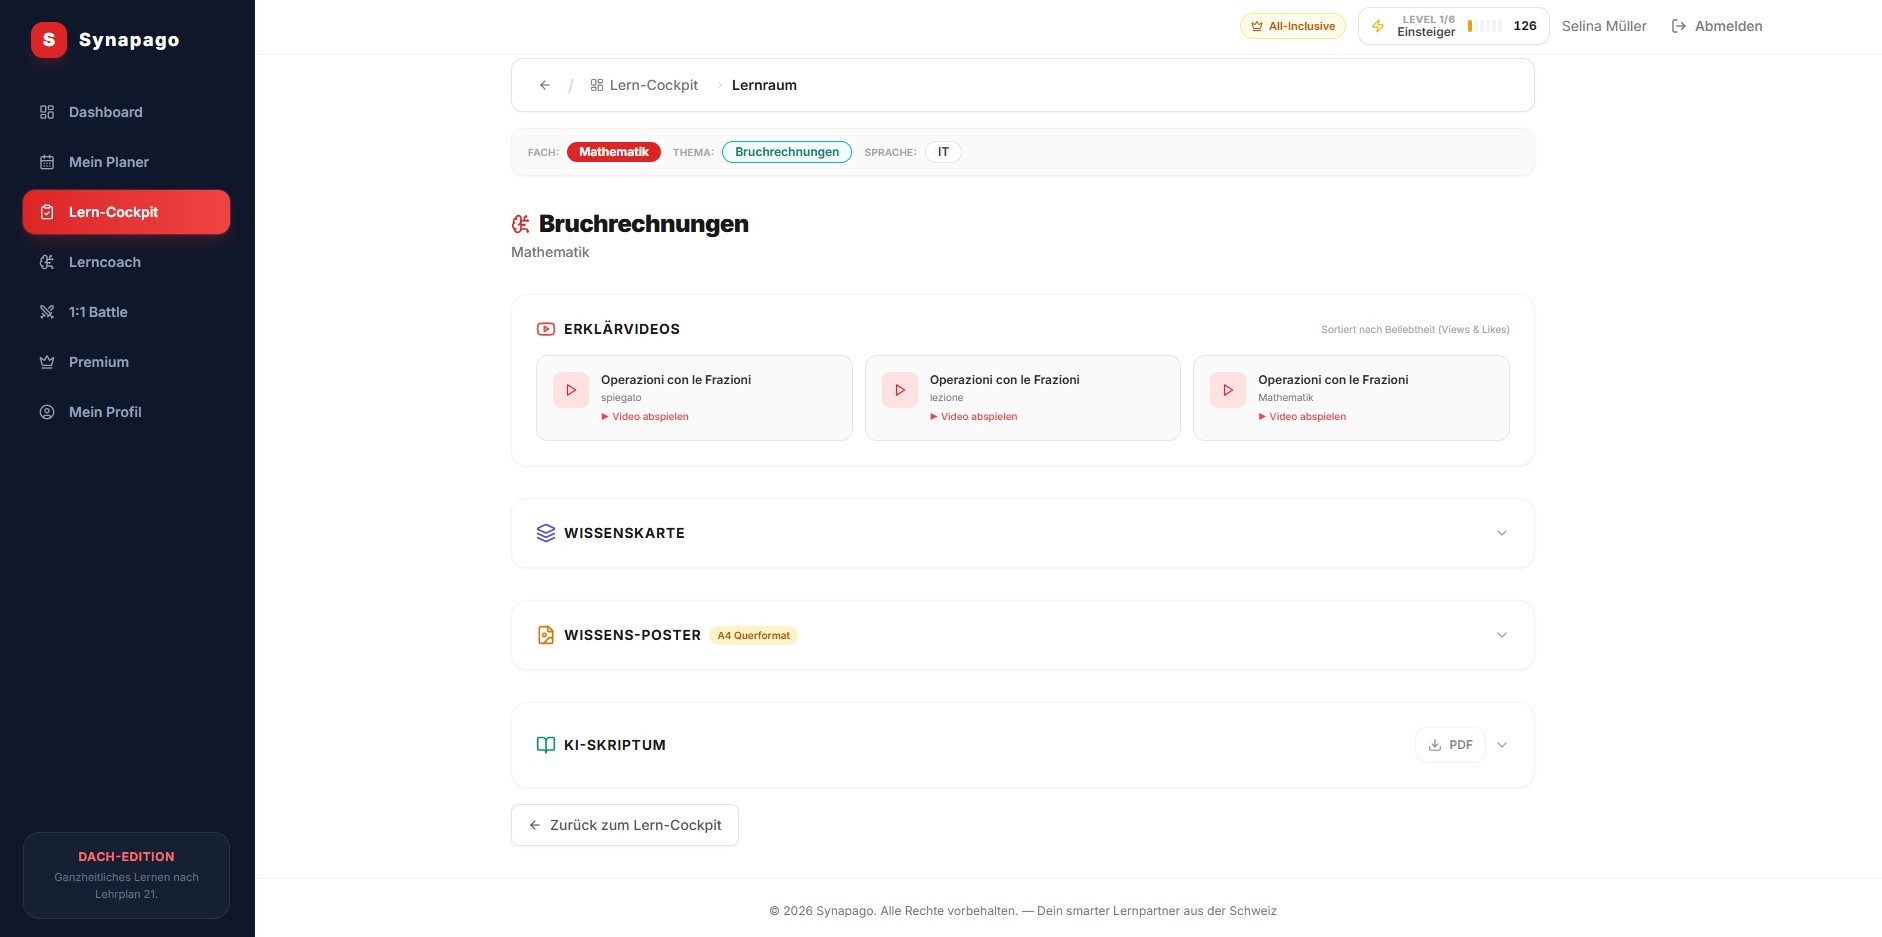
Task: Click the 'Sortiert nach Beliebtheit' note
Action: pyautogui.click(x=1415, y=329)
